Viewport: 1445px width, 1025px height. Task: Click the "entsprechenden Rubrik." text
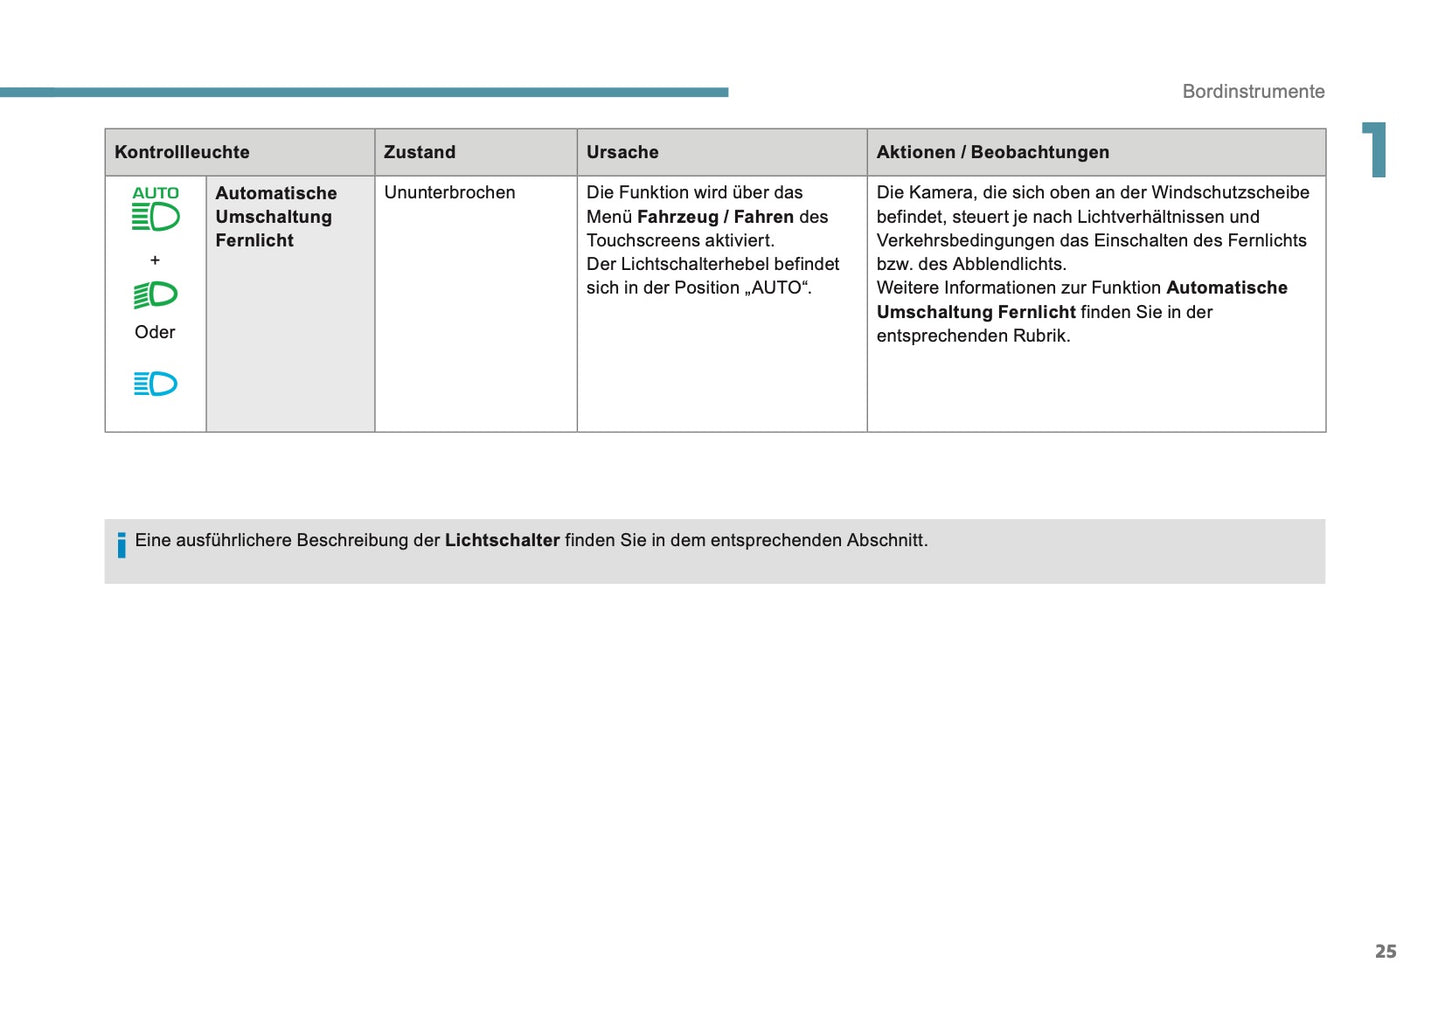coord(973,336)
